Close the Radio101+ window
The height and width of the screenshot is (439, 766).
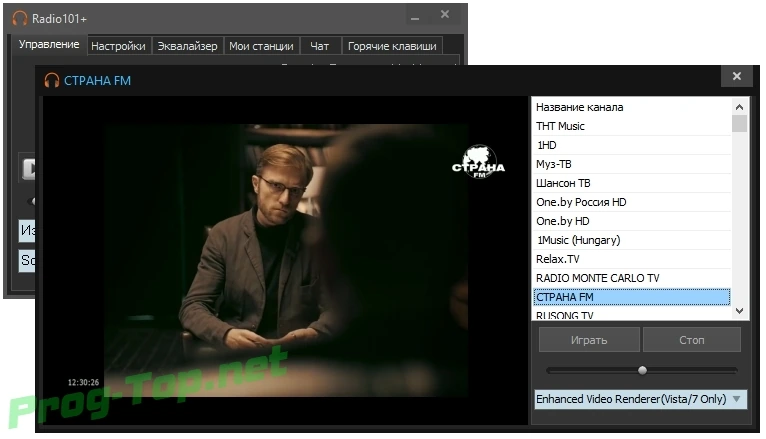[x=445, y=15]
